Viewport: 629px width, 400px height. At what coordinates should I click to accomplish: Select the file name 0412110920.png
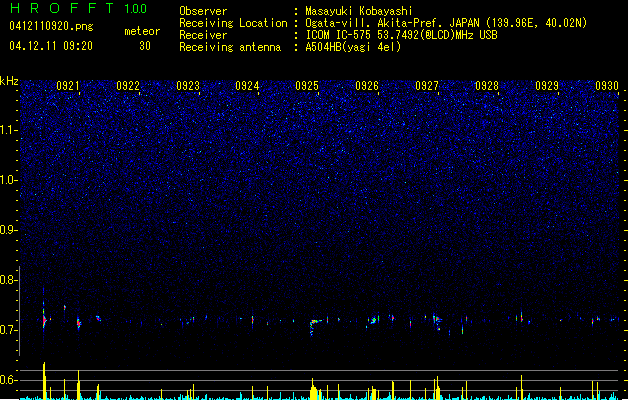[x=51, y=26]
